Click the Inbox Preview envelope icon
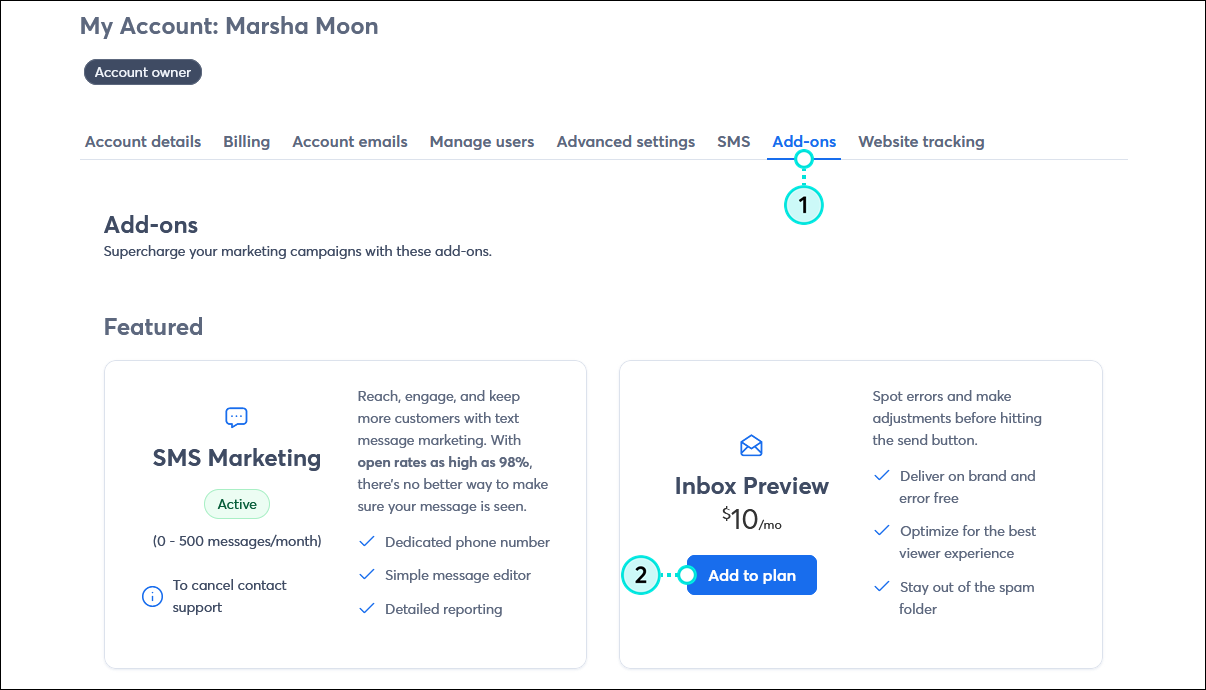The width and height of the screenshot is (1206, 690). [x=751, y=445]
